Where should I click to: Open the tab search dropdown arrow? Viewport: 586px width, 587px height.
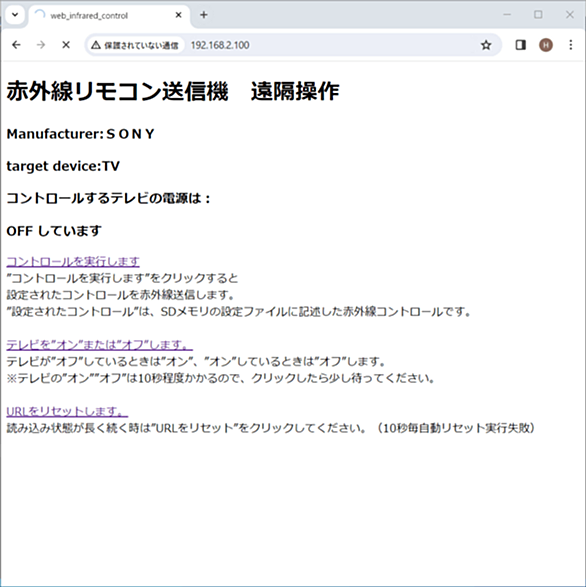(15, 15)
